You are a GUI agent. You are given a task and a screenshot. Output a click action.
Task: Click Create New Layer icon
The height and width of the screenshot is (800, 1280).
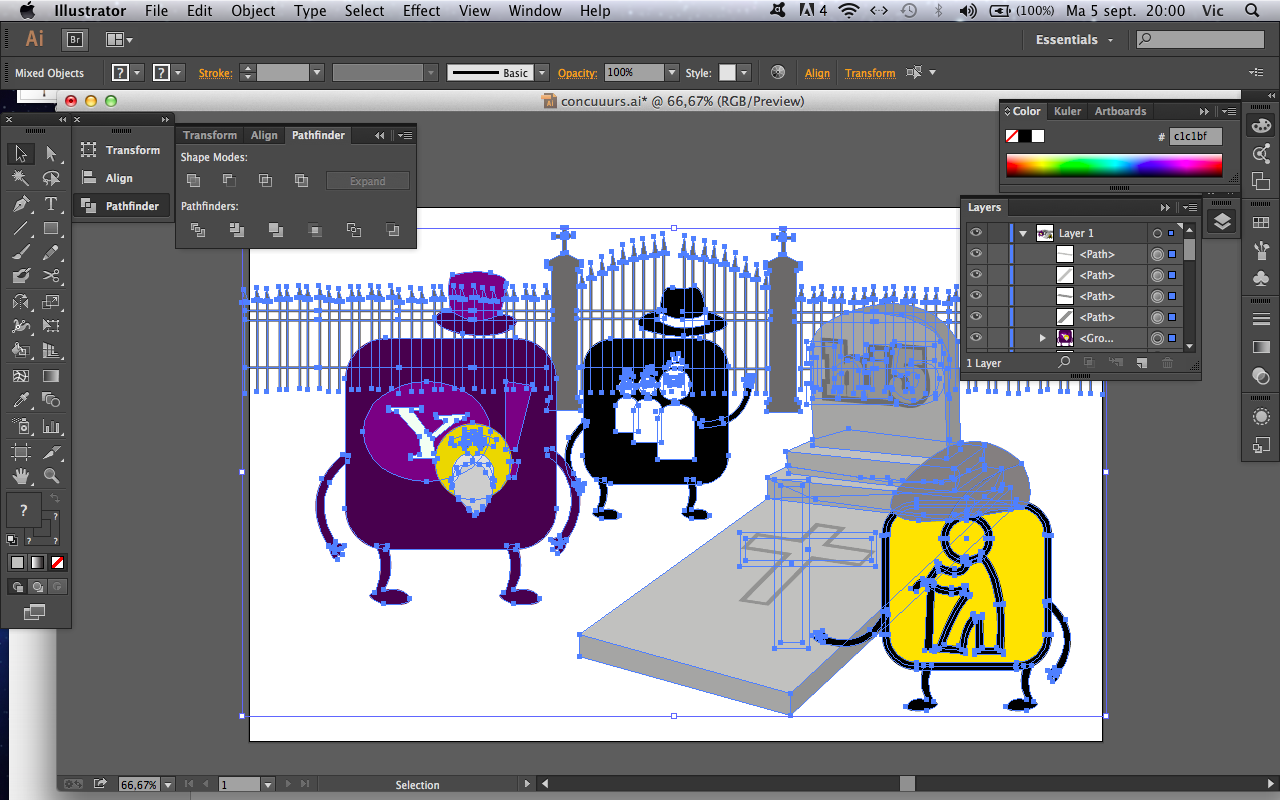(1141, 363)
